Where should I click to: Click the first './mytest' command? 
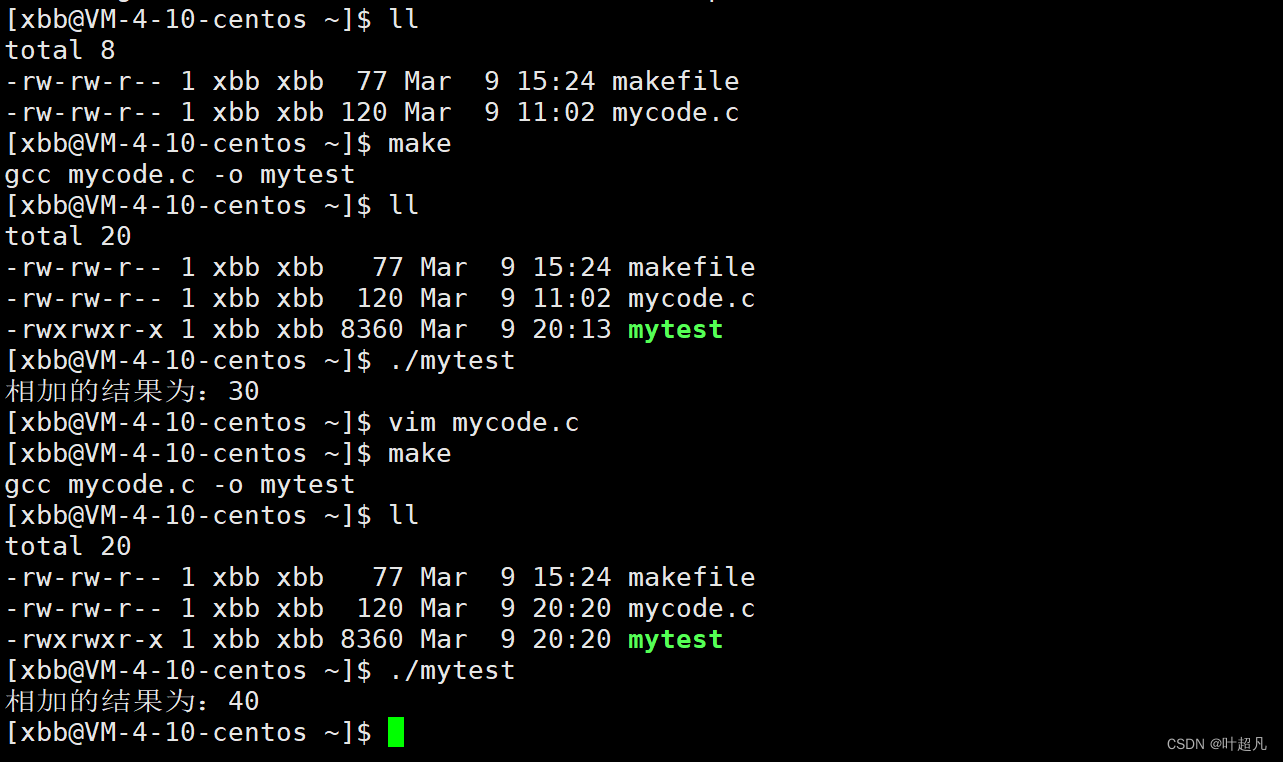(452, 360)
